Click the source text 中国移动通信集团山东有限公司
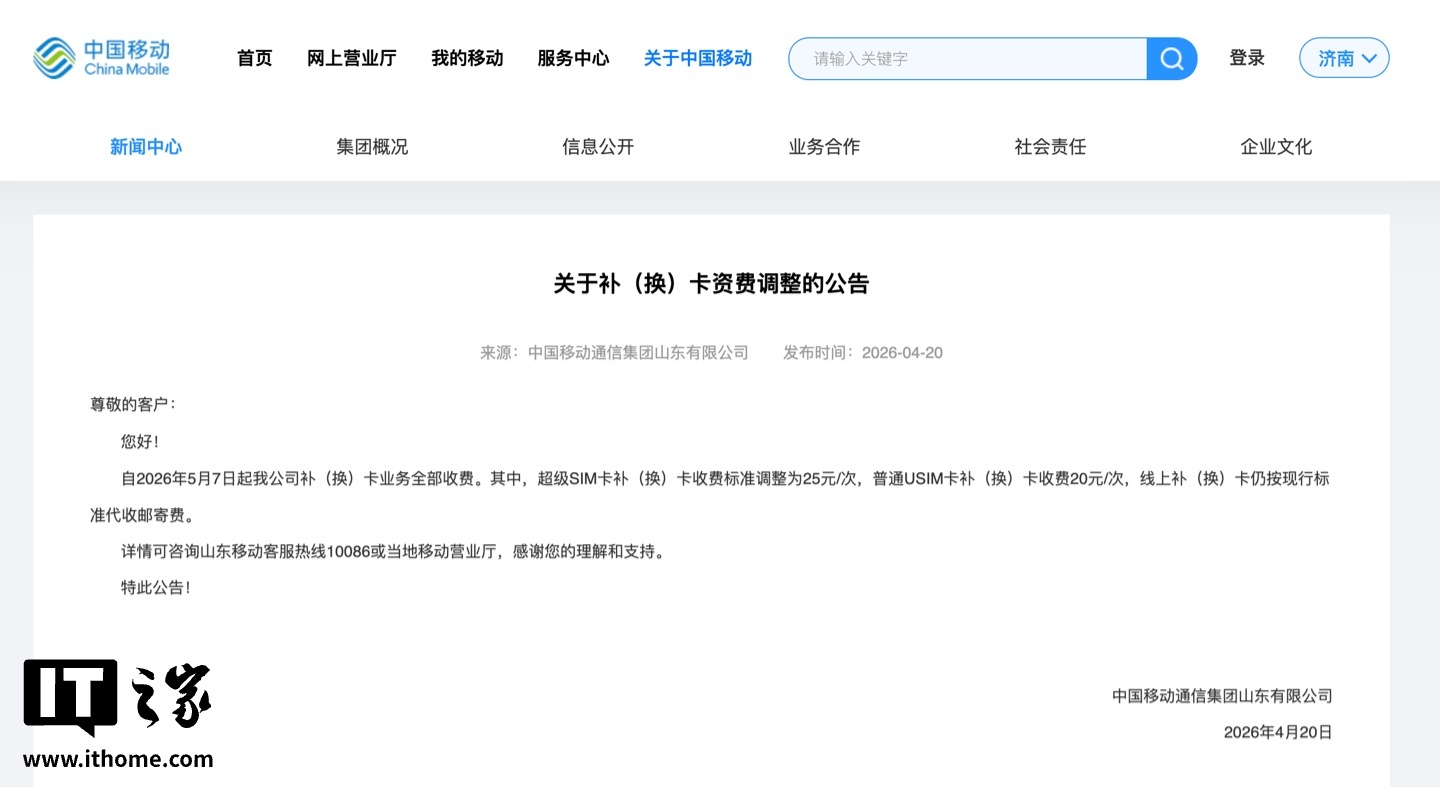The height and width of the screenshot is (787, 1440). click(638, 353)
